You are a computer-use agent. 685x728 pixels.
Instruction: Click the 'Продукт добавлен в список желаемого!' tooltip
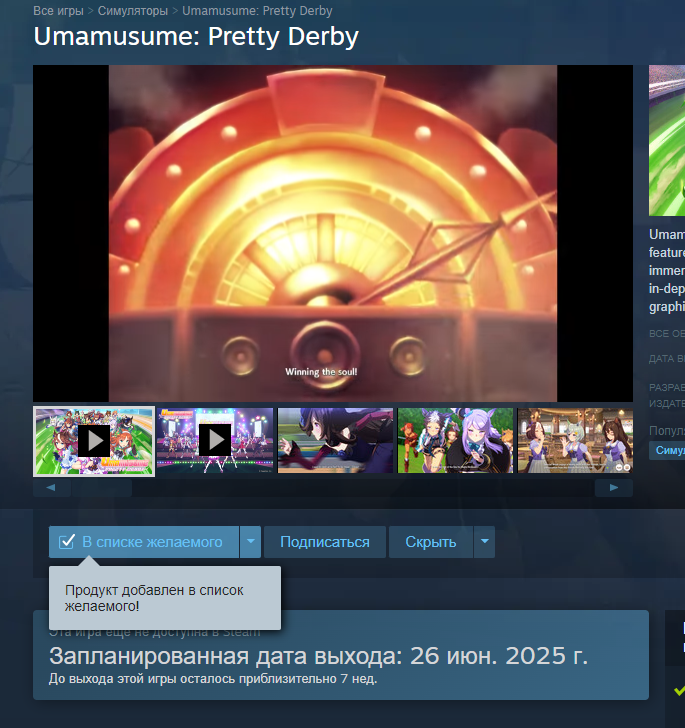point(165,598)
